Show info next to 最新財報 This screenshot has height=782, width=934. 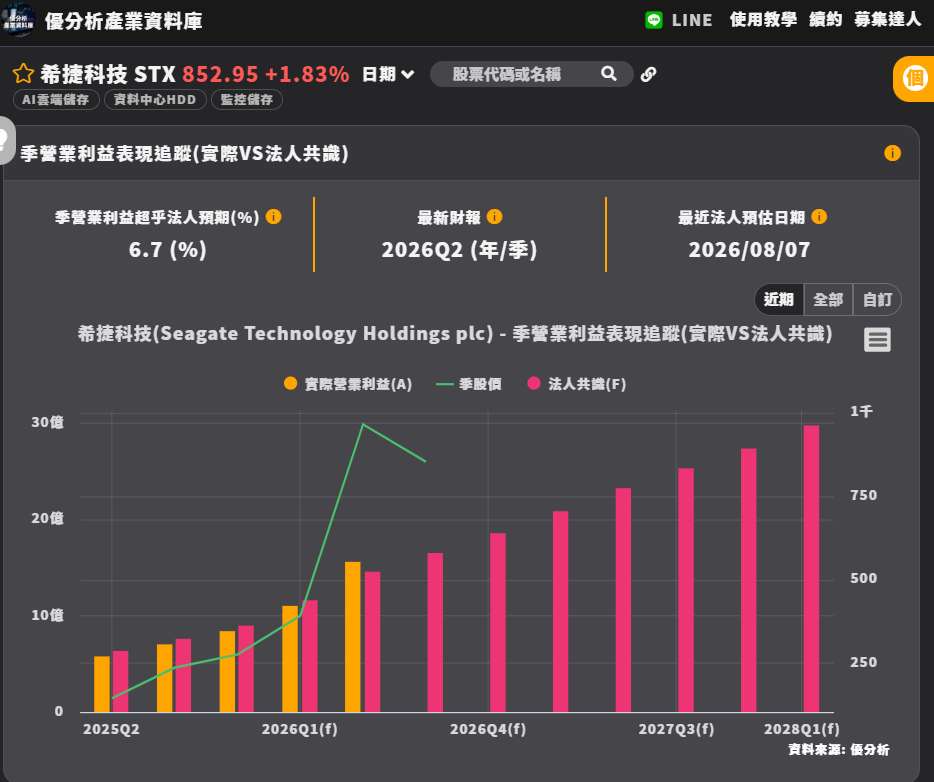point(494,216)
